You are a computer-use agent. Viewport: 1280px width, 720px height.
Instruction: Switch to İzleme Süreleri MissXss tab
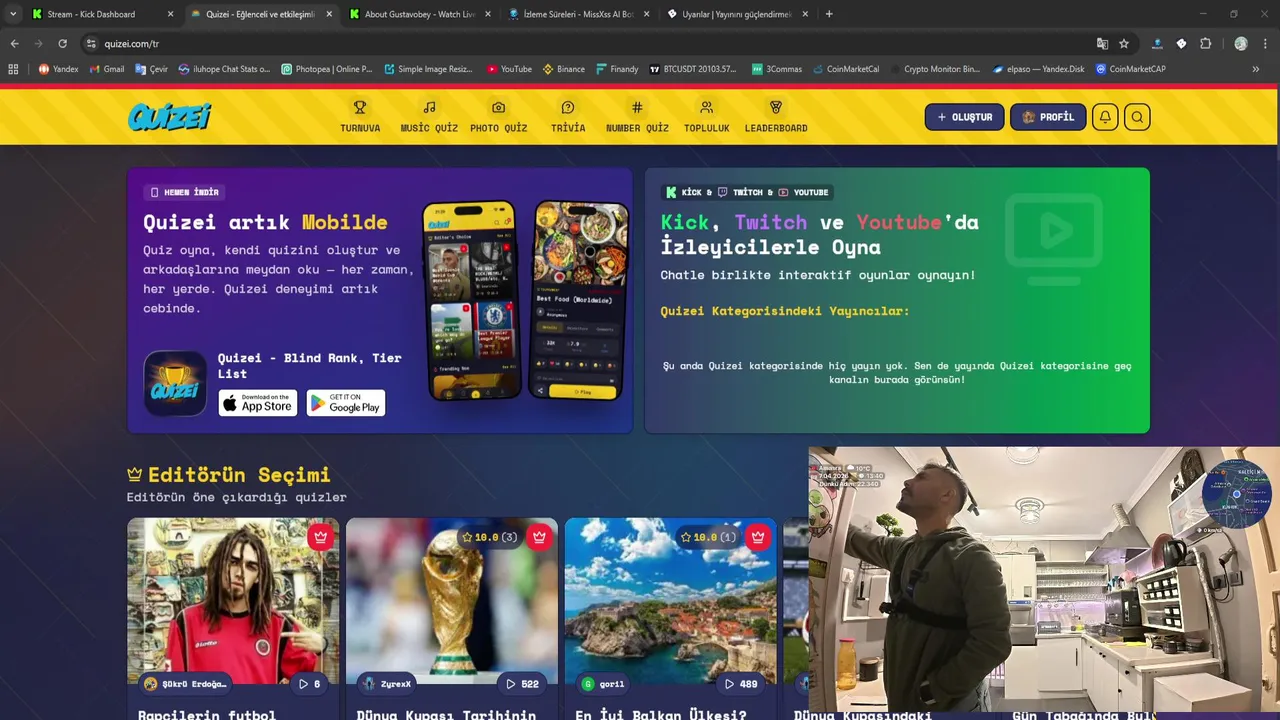(x=578, y=14)
